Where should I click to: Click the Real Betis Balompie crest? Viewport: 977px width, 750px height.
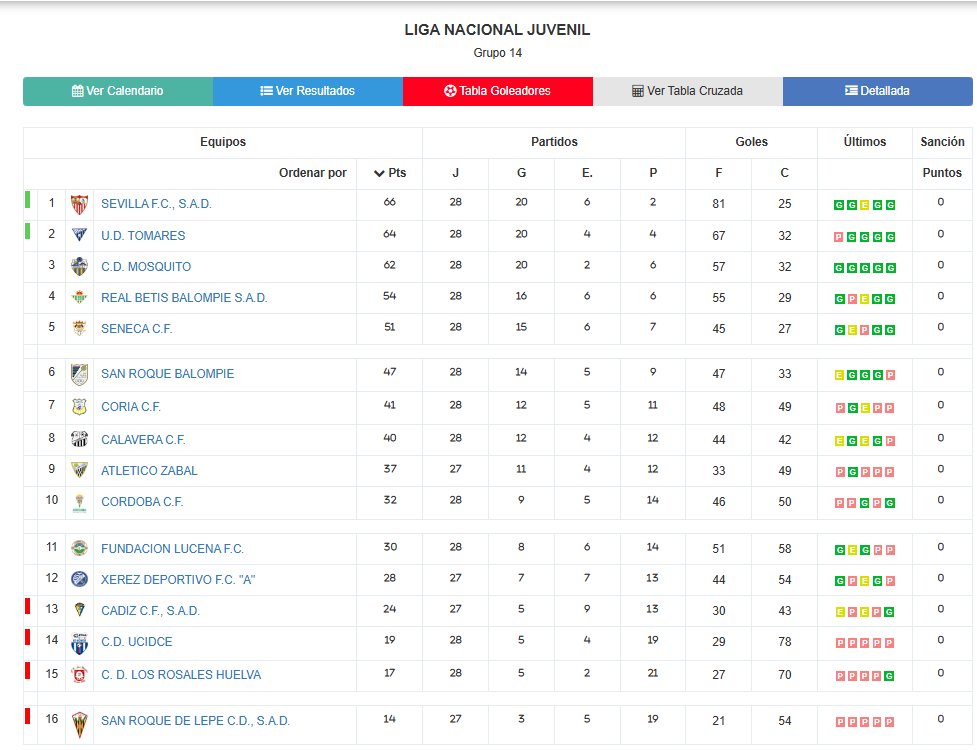click(79, 297)
